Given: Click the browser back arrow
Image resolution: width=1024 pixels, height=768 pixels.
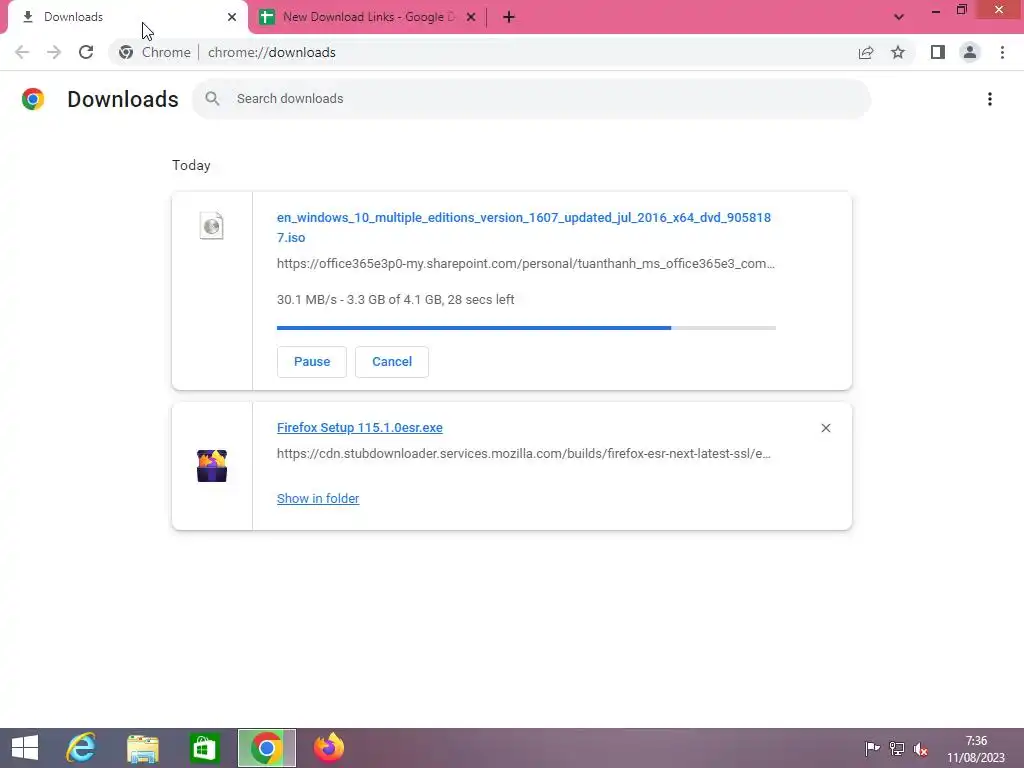Looking at the screenshot, I should pos(22,52).
